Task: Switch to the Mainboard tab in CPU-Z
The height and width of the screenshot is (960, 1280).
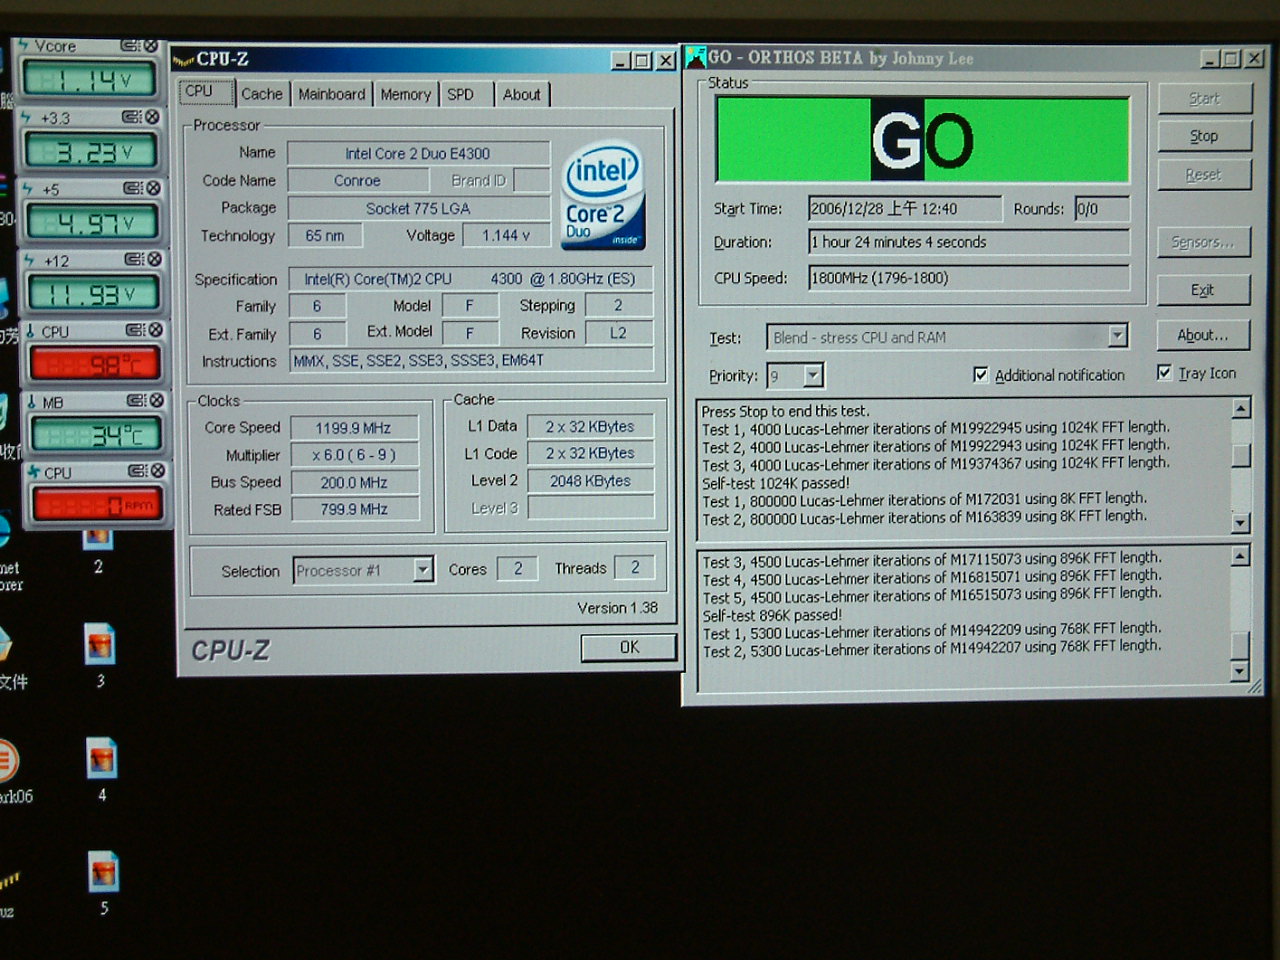Action: (331, 94)
